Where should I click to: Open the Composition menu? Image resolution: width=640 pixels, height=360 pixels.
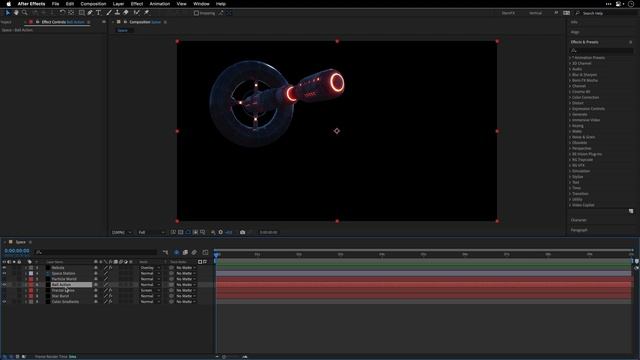tap(93, 4)
